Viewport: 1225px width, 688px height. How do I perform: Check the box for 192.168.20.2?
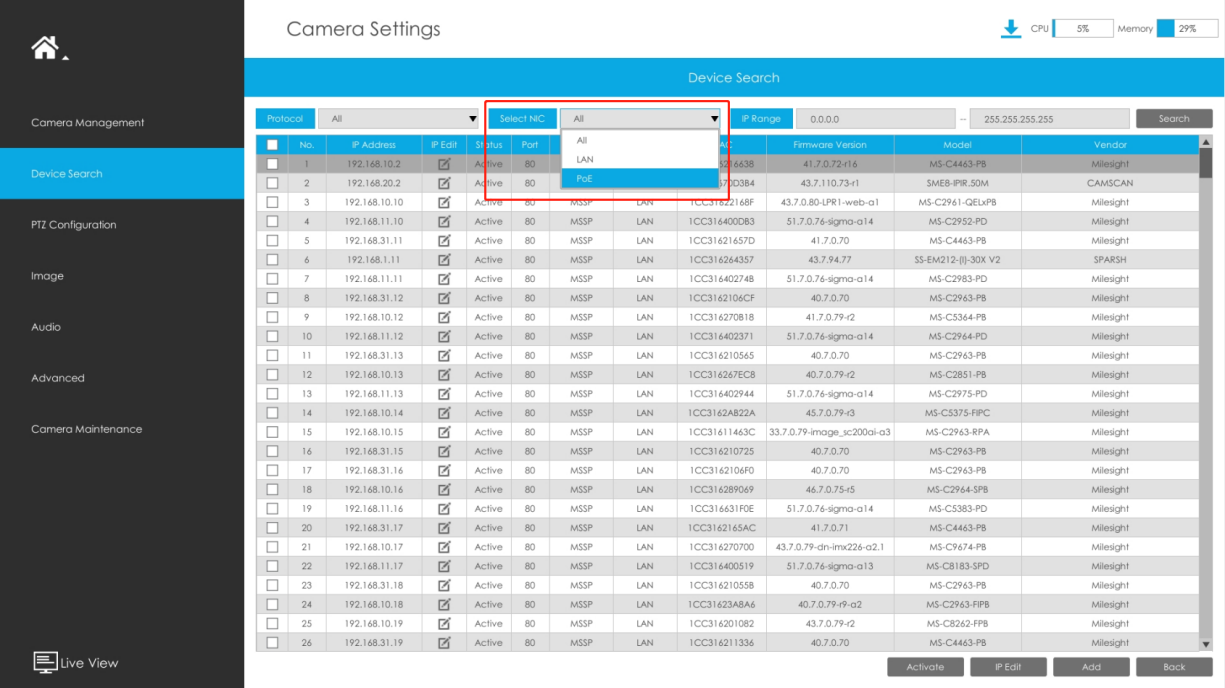pyautogui.click(x=272, y=183)
